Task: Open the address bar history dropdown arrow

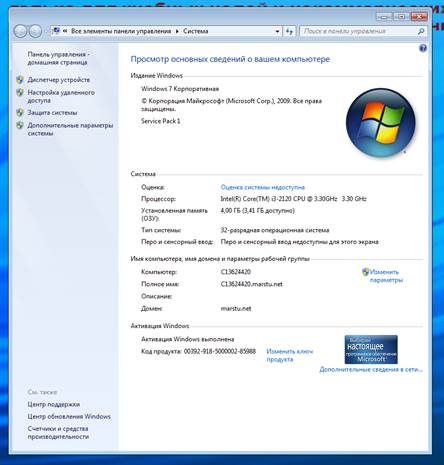Action: (277, 31)
